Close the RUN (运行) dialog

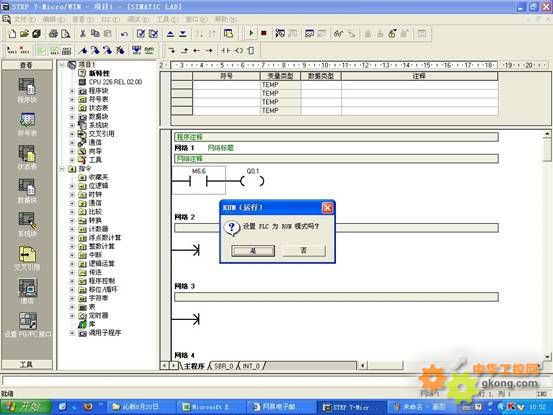click(327, 207)
